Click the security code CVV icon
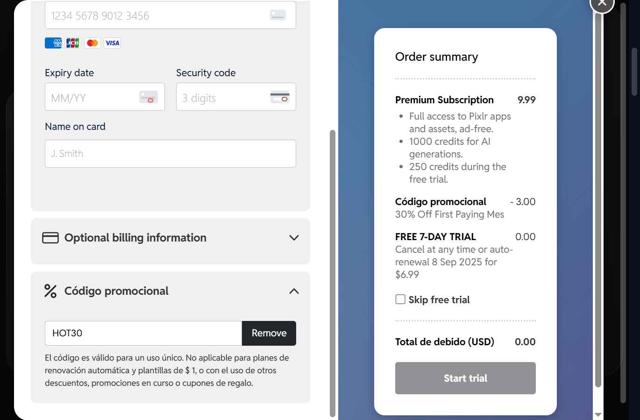Image resolution: width=640 pixels, height=420 pixels. point(280,98)
